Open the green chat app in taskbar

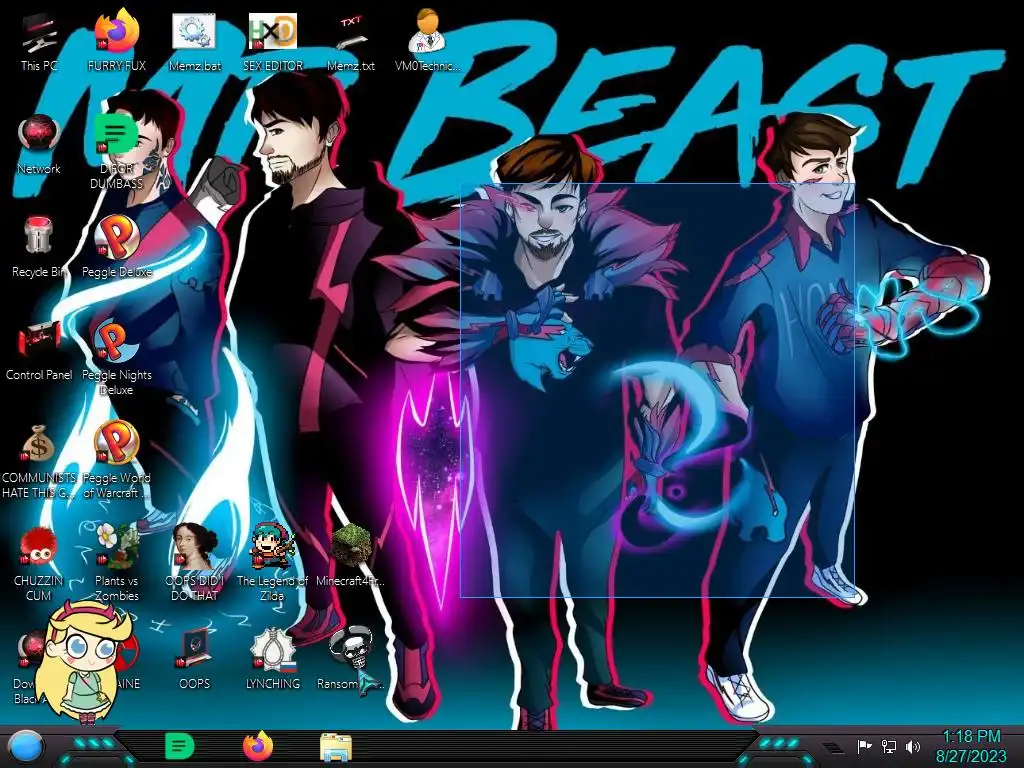pyautogui.click(x=180, y=746)
